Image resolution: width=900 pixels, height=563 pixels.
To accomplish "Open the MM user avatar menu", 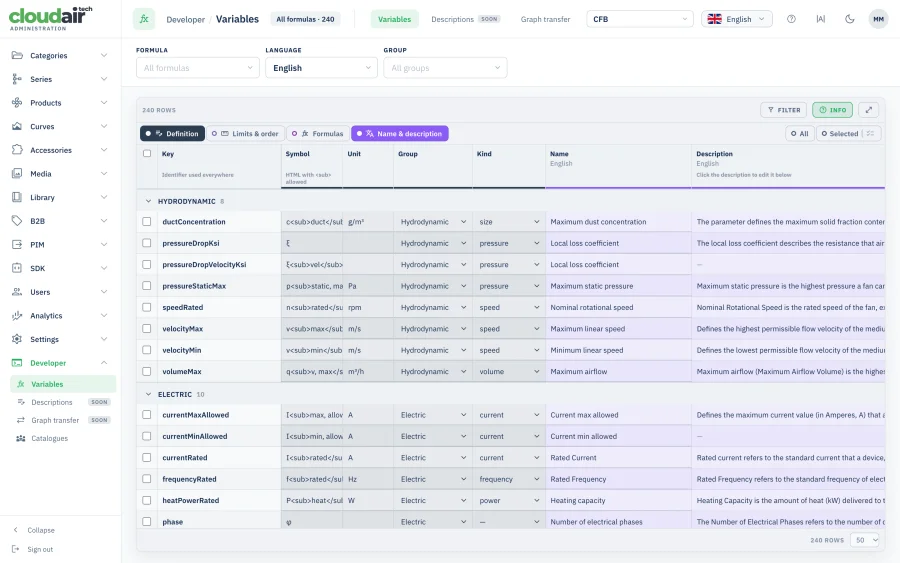I will [x=878, y=19].
